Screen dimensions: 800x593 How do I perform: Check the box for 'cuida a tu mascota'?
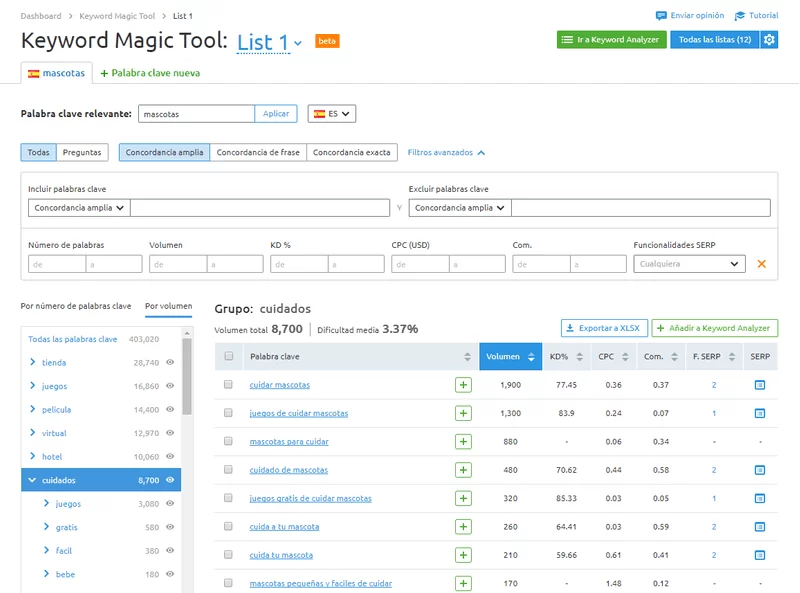(228, 526)
